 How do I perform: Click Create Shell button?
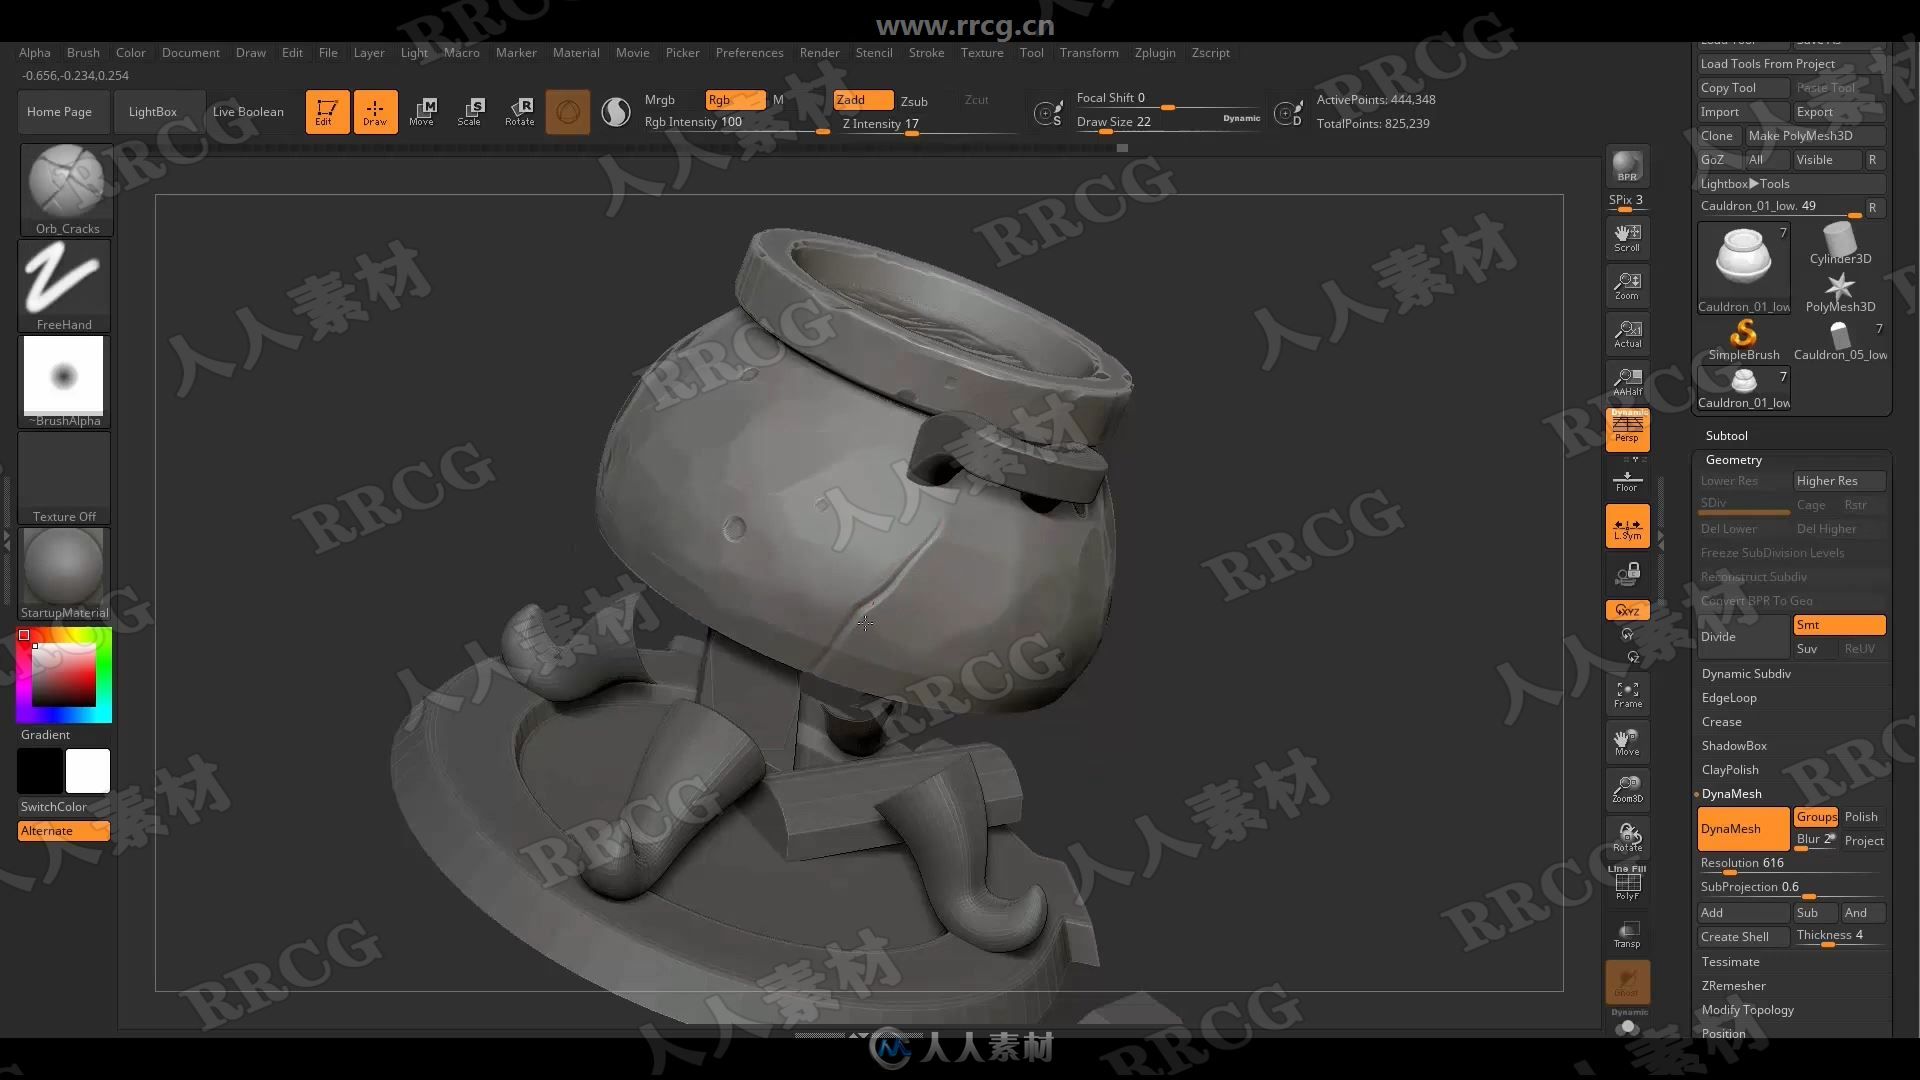pos(1743,937)
